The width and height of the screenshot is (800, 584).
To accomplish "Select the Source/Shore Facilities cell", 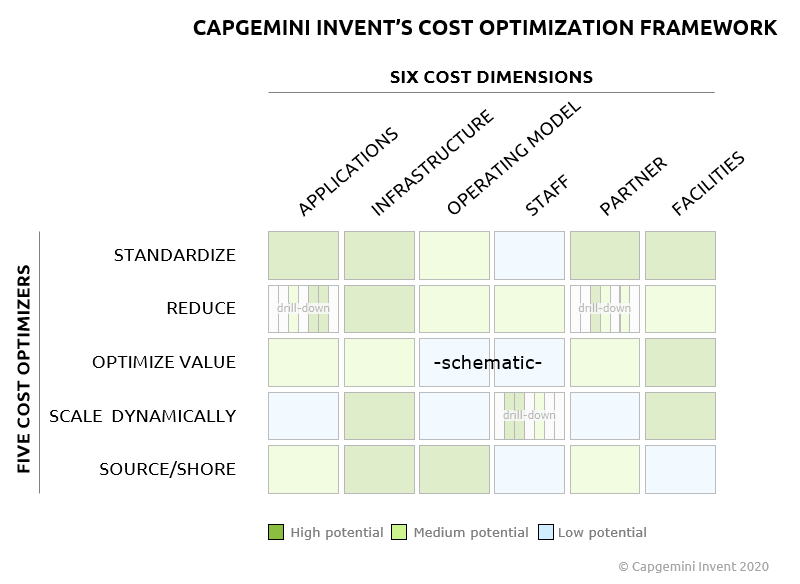I will (680, 469).
